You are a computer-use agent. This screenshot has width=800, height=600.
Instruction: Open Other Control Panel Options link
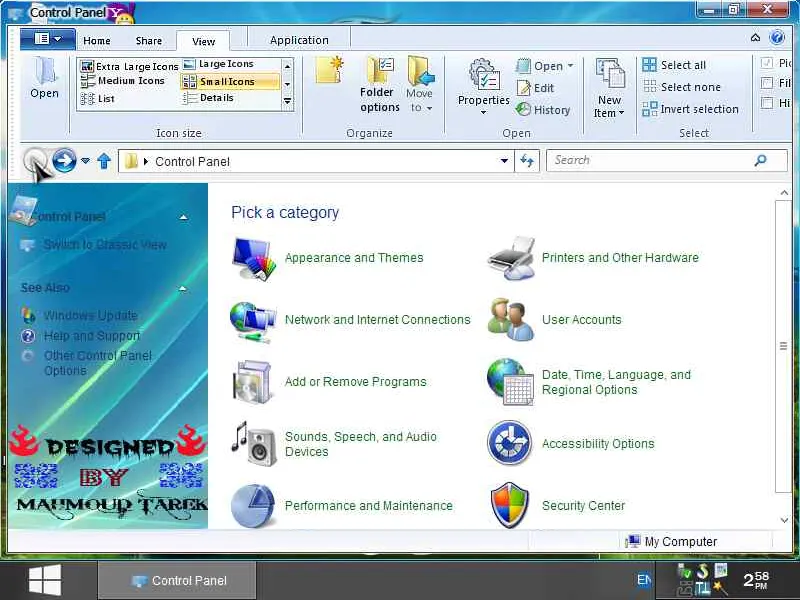97,363
